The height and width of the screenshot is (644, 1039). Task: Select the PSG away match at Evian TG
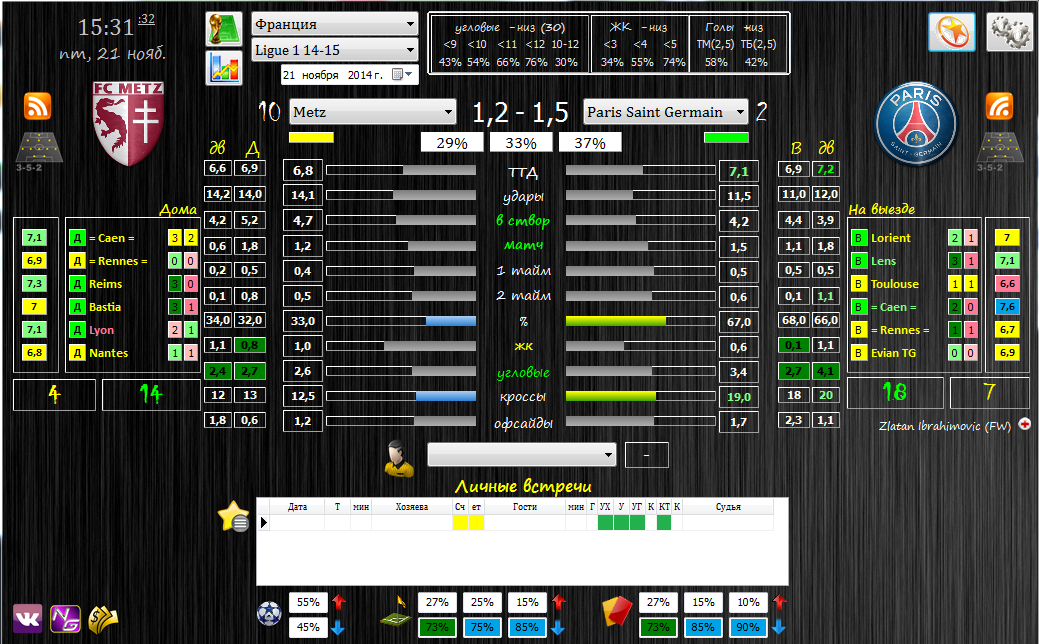click(914, 353)
